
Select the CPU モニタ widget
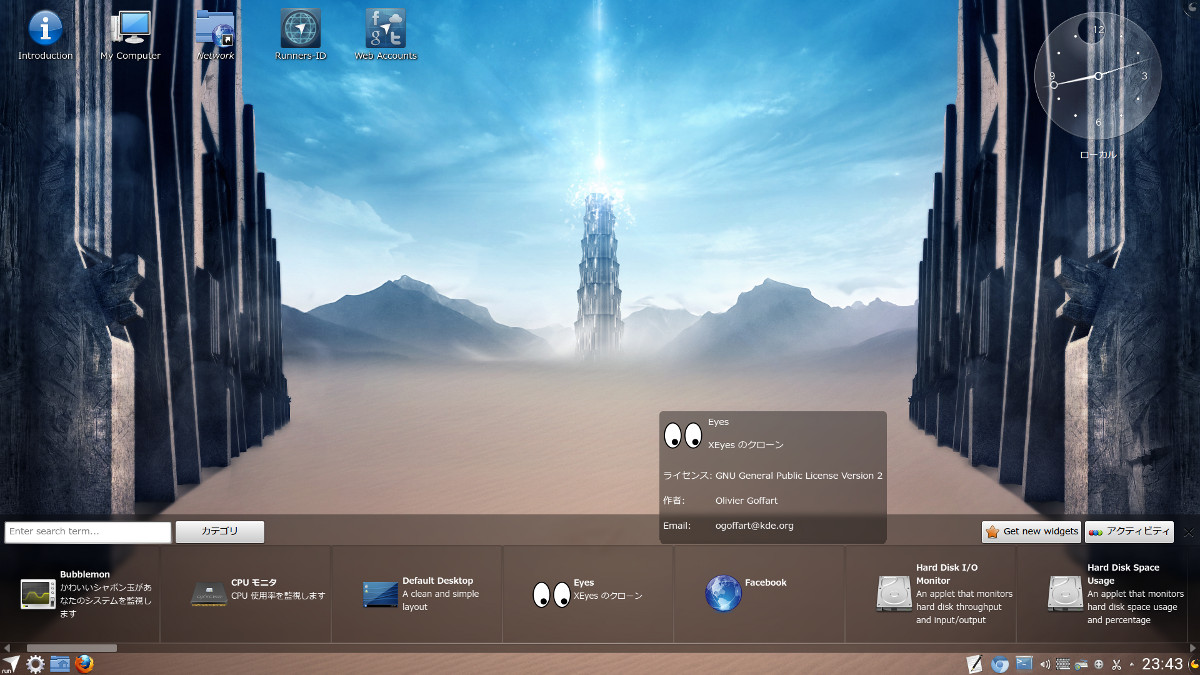tap(258, 594)
